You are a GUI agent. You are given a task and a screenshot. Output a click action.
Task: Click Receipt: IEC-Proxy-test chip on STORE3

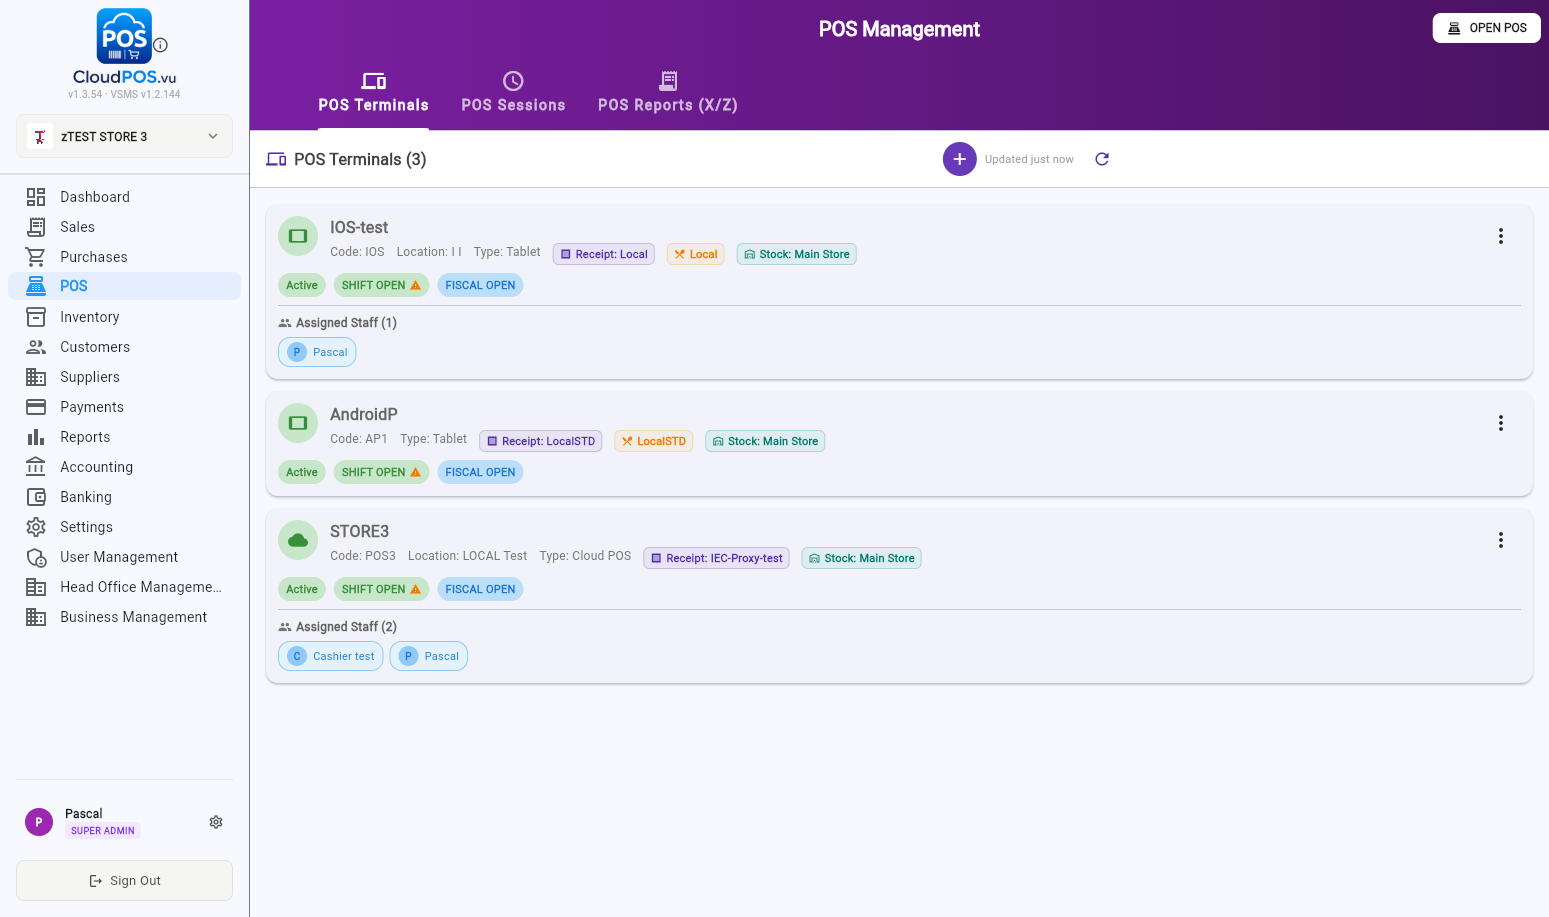coord(716,558)
